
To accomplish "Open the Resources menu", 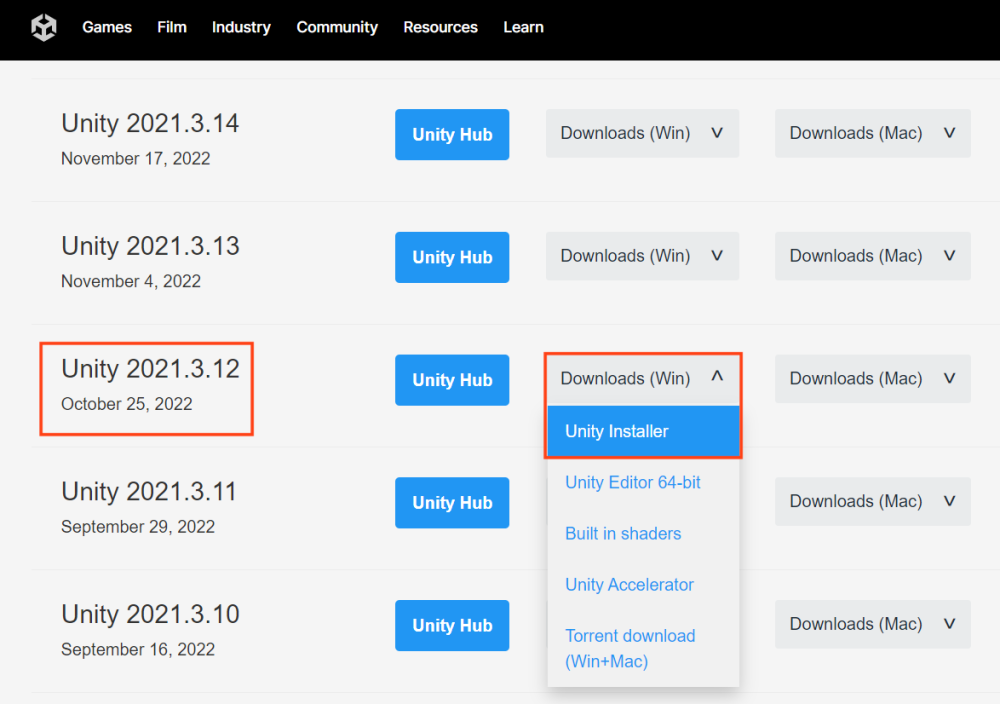I will [440, 27].
